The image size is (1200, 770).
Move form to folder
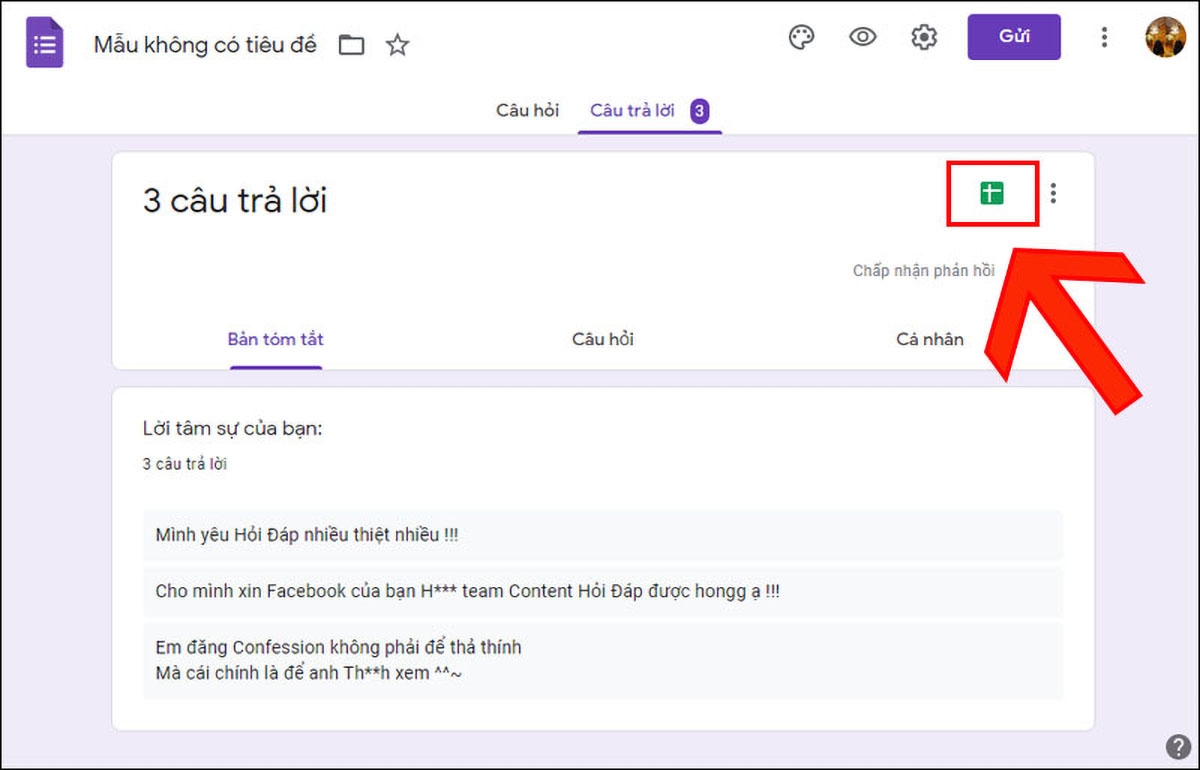point(350,44)
